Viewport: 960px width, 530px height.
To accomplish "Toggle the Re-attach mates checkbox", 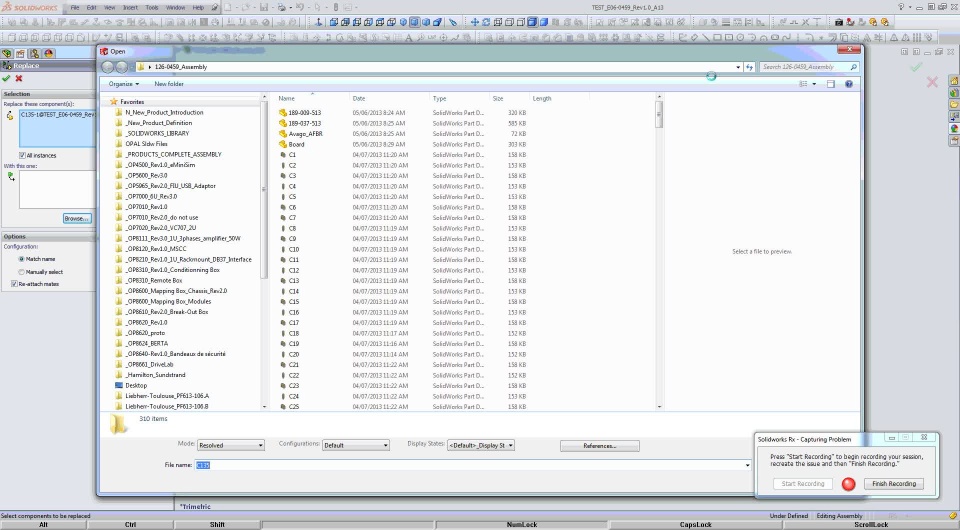I will [14, 284].
